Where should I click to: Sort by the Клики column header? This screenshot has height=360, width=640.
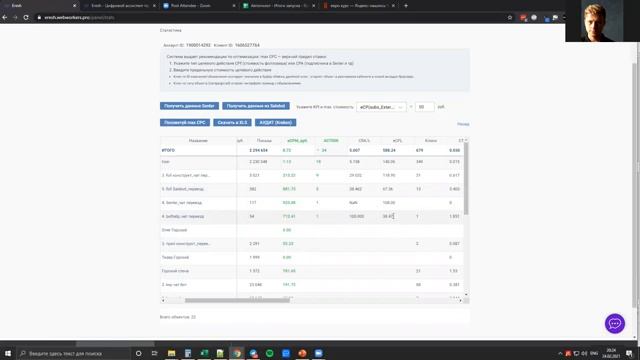pyautogui.click(x=431, y=140)
